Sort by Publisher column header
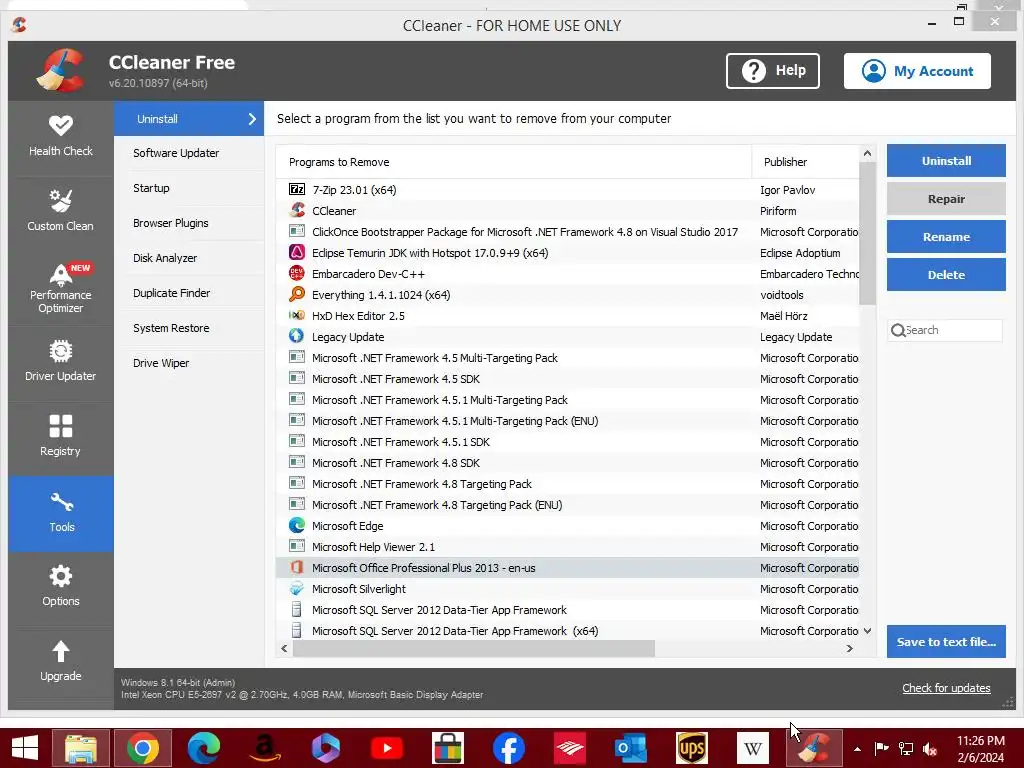 805,162
